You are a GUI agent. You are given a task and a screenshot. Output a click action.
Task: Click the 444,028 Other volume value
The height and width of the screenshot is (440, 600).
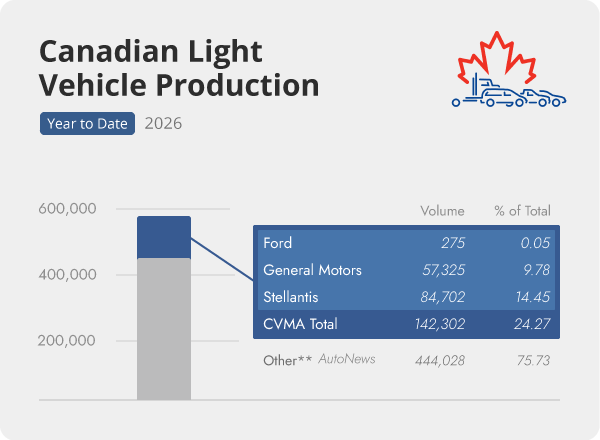point(440,360)
